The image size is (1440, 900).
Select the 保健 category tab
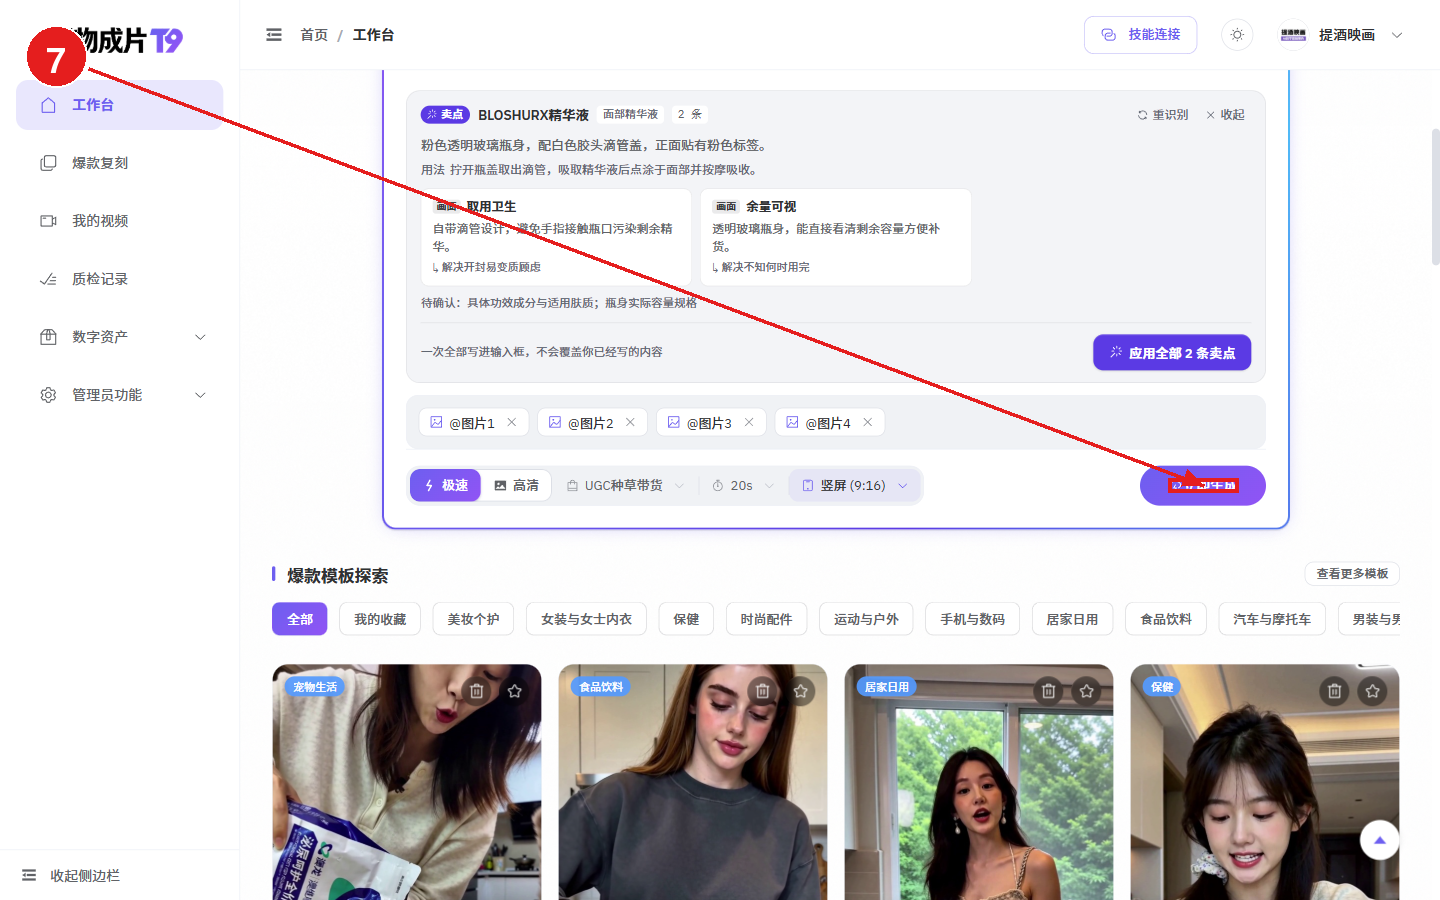pyautogui.click(x=686, y=619)
